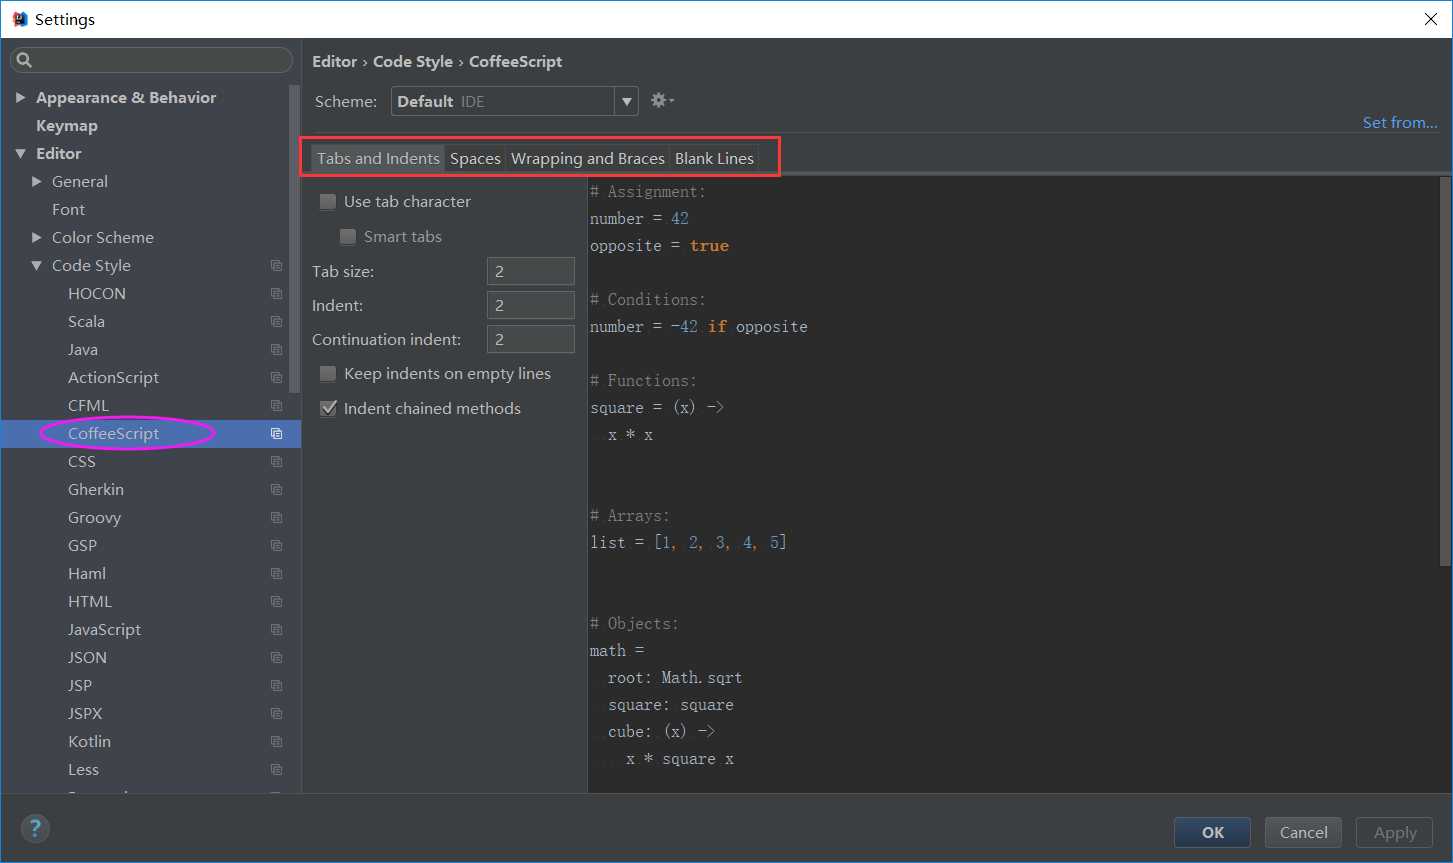Click copy icon on Gherkin row
This screenshot has height=863, width=1453.
pos(277,490)
